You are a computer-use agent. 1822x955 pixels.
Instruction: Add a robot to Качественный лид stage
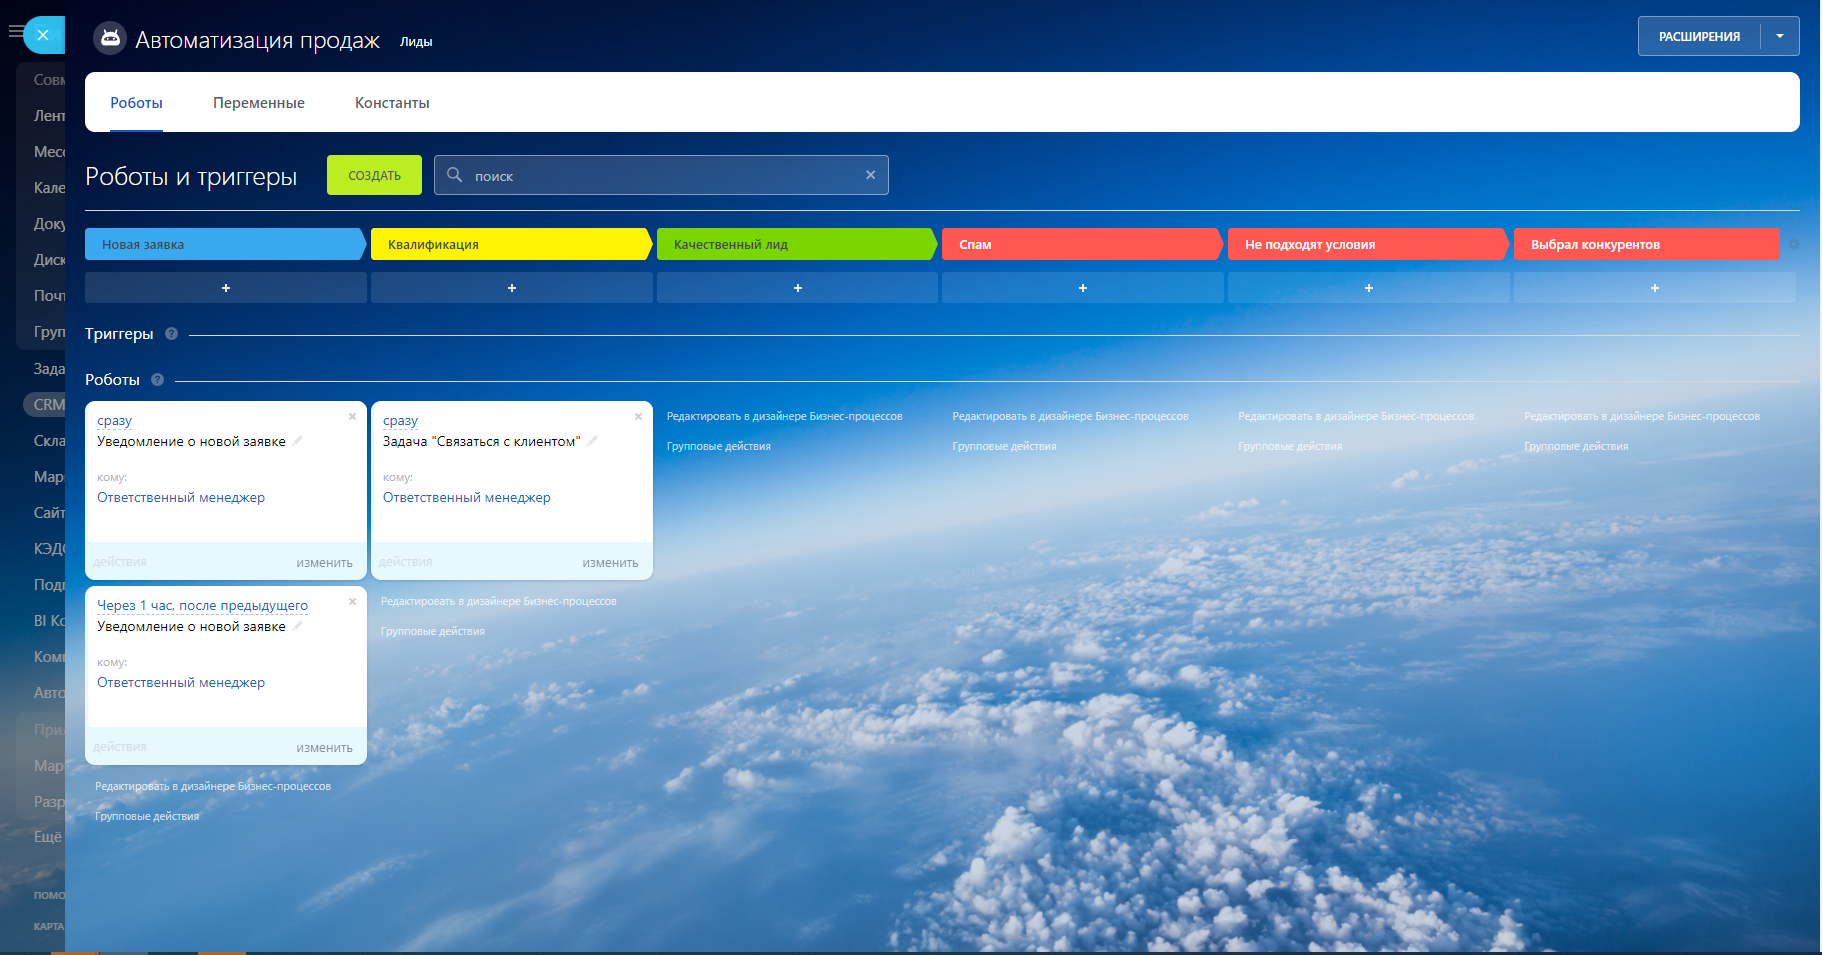(x=798, y=288)
